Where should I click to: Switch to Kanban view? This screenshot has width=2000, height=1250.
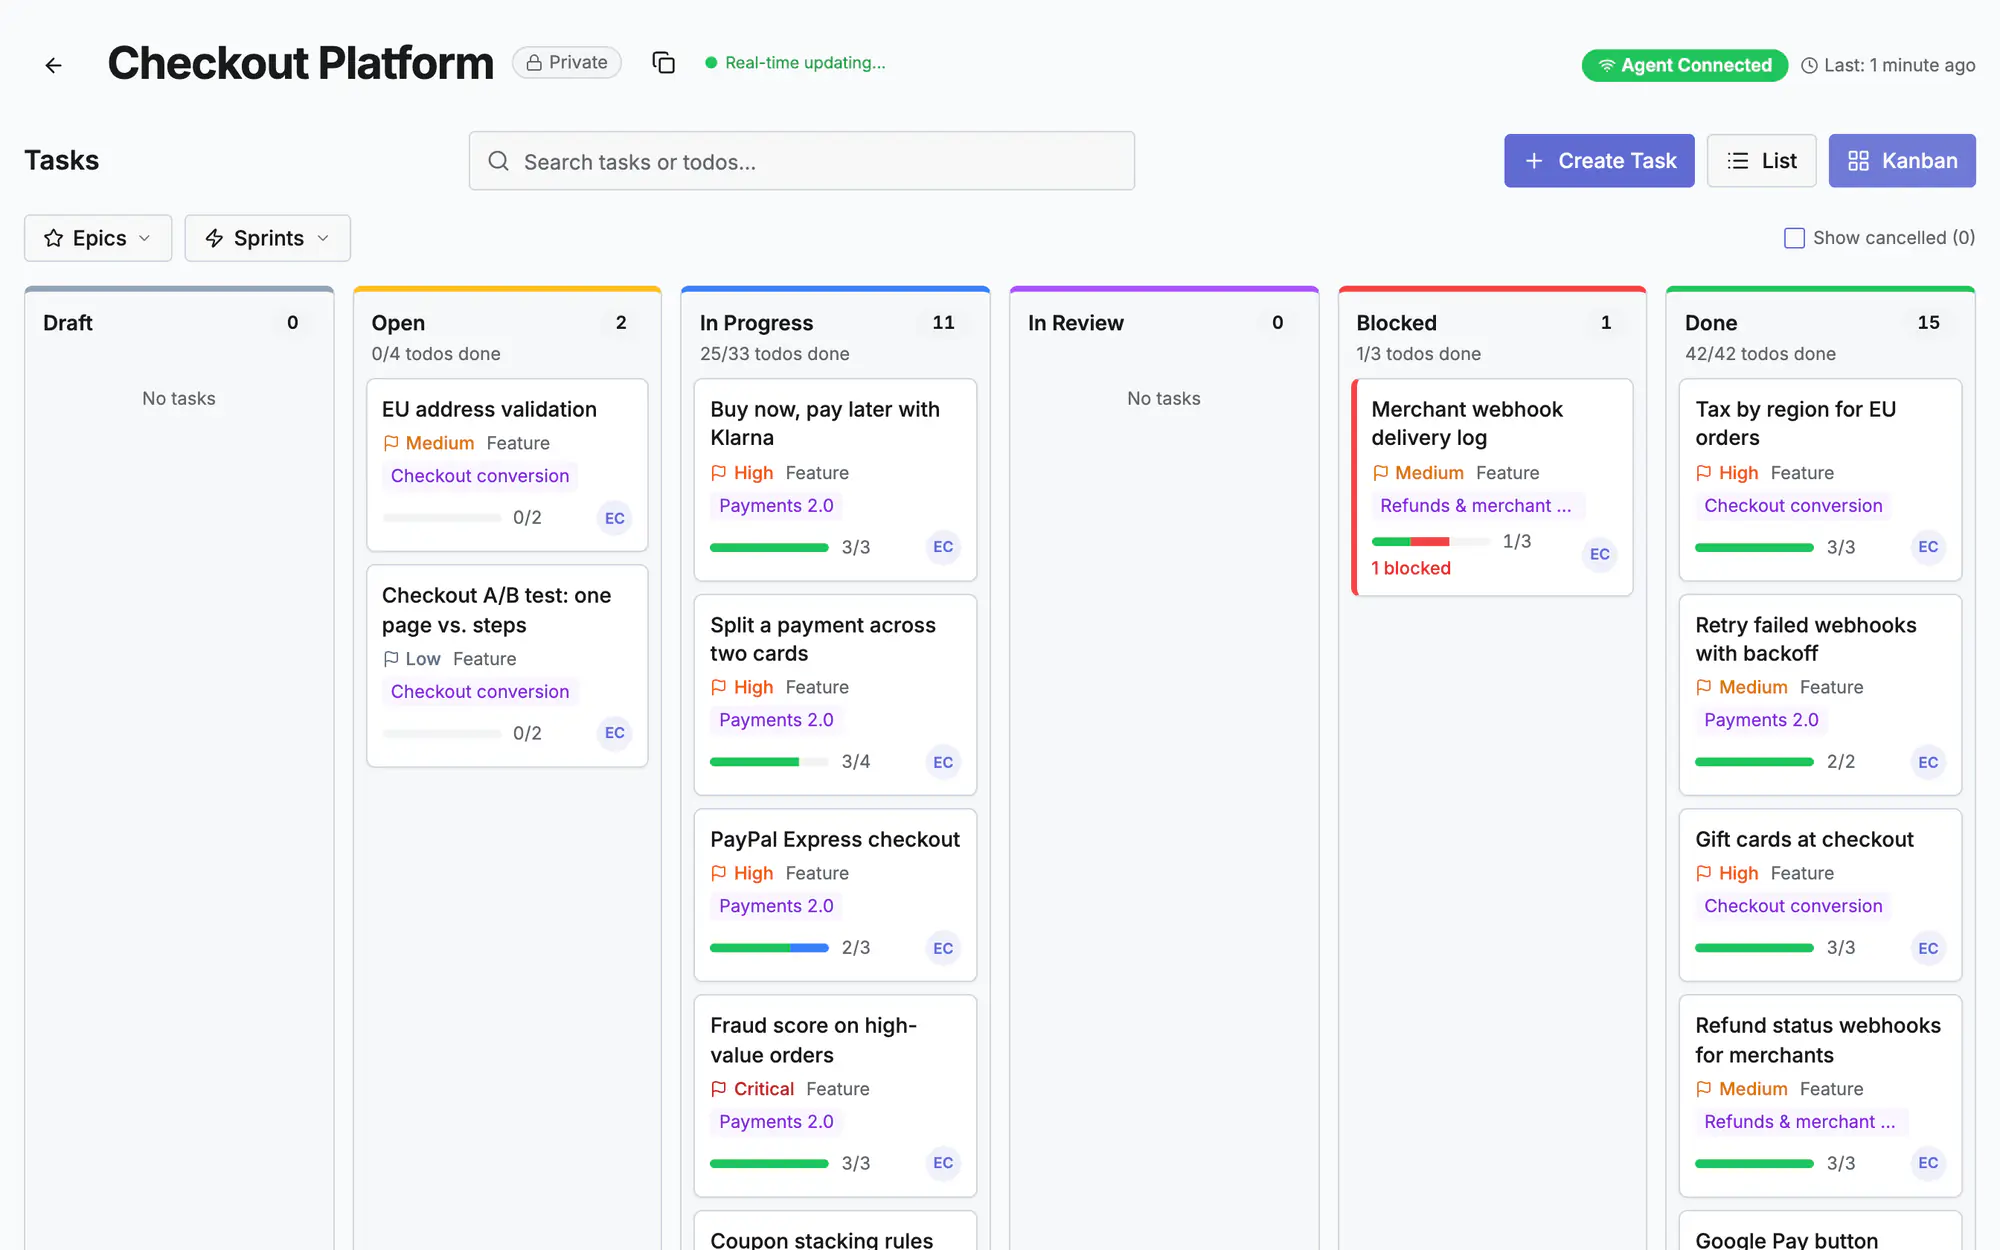click(x=1902, y=161)
